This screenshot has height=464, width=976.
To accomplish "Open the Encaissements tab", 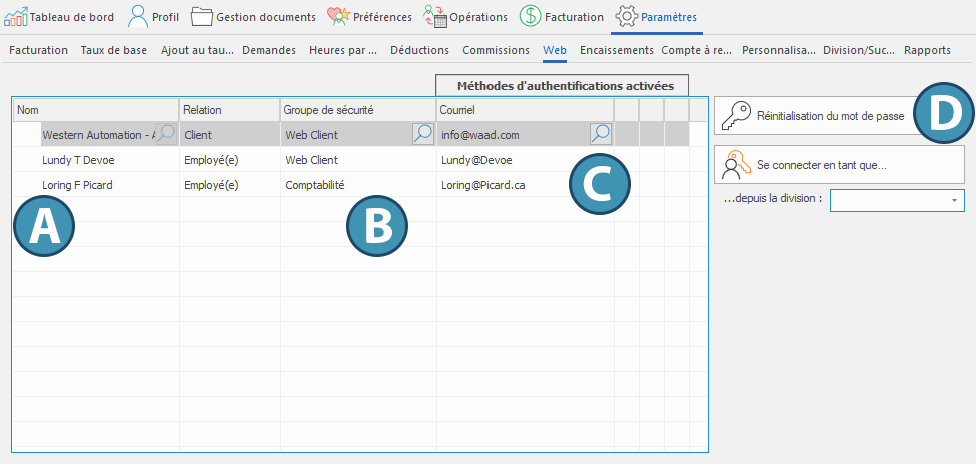I will pyautogui.click(x=616, y=50).
